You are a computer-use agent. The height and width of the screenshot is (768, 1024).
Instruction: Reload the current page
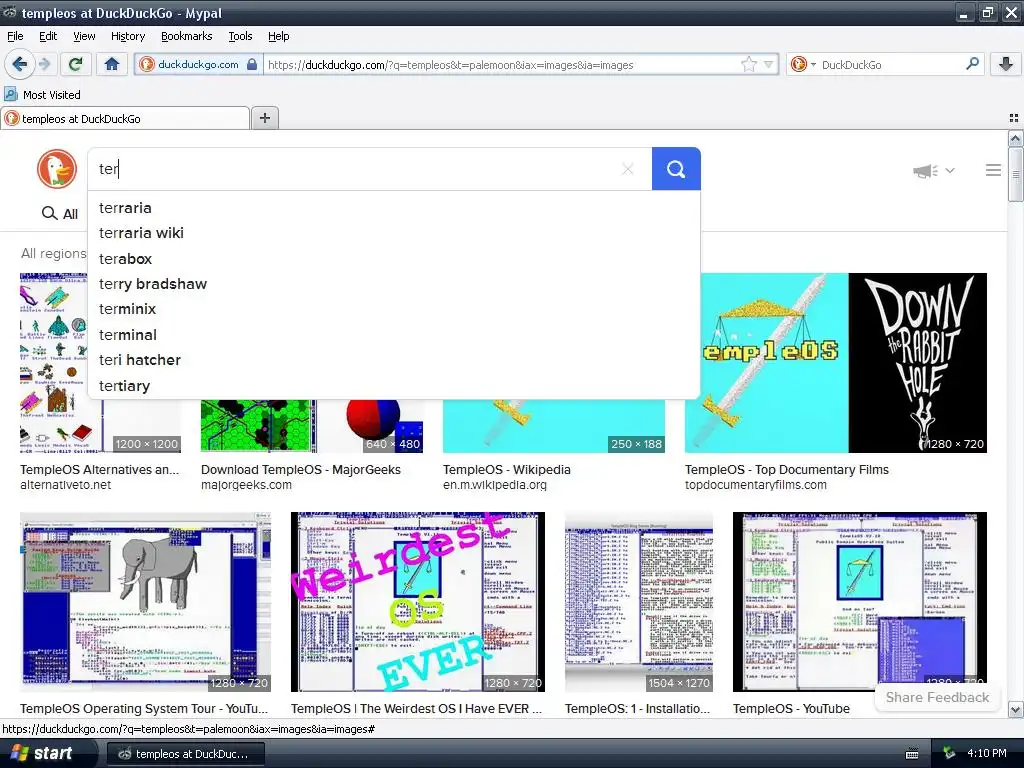[75, 64]
